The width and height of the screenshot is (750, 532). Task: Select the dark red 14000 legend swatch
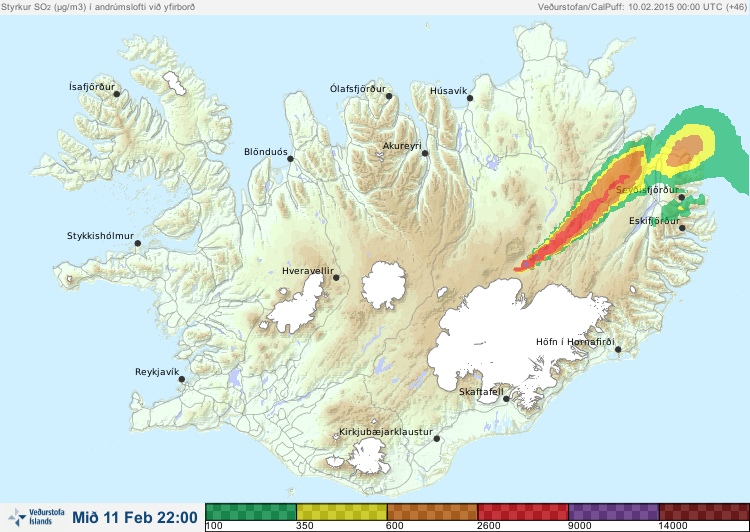[704, 512]
